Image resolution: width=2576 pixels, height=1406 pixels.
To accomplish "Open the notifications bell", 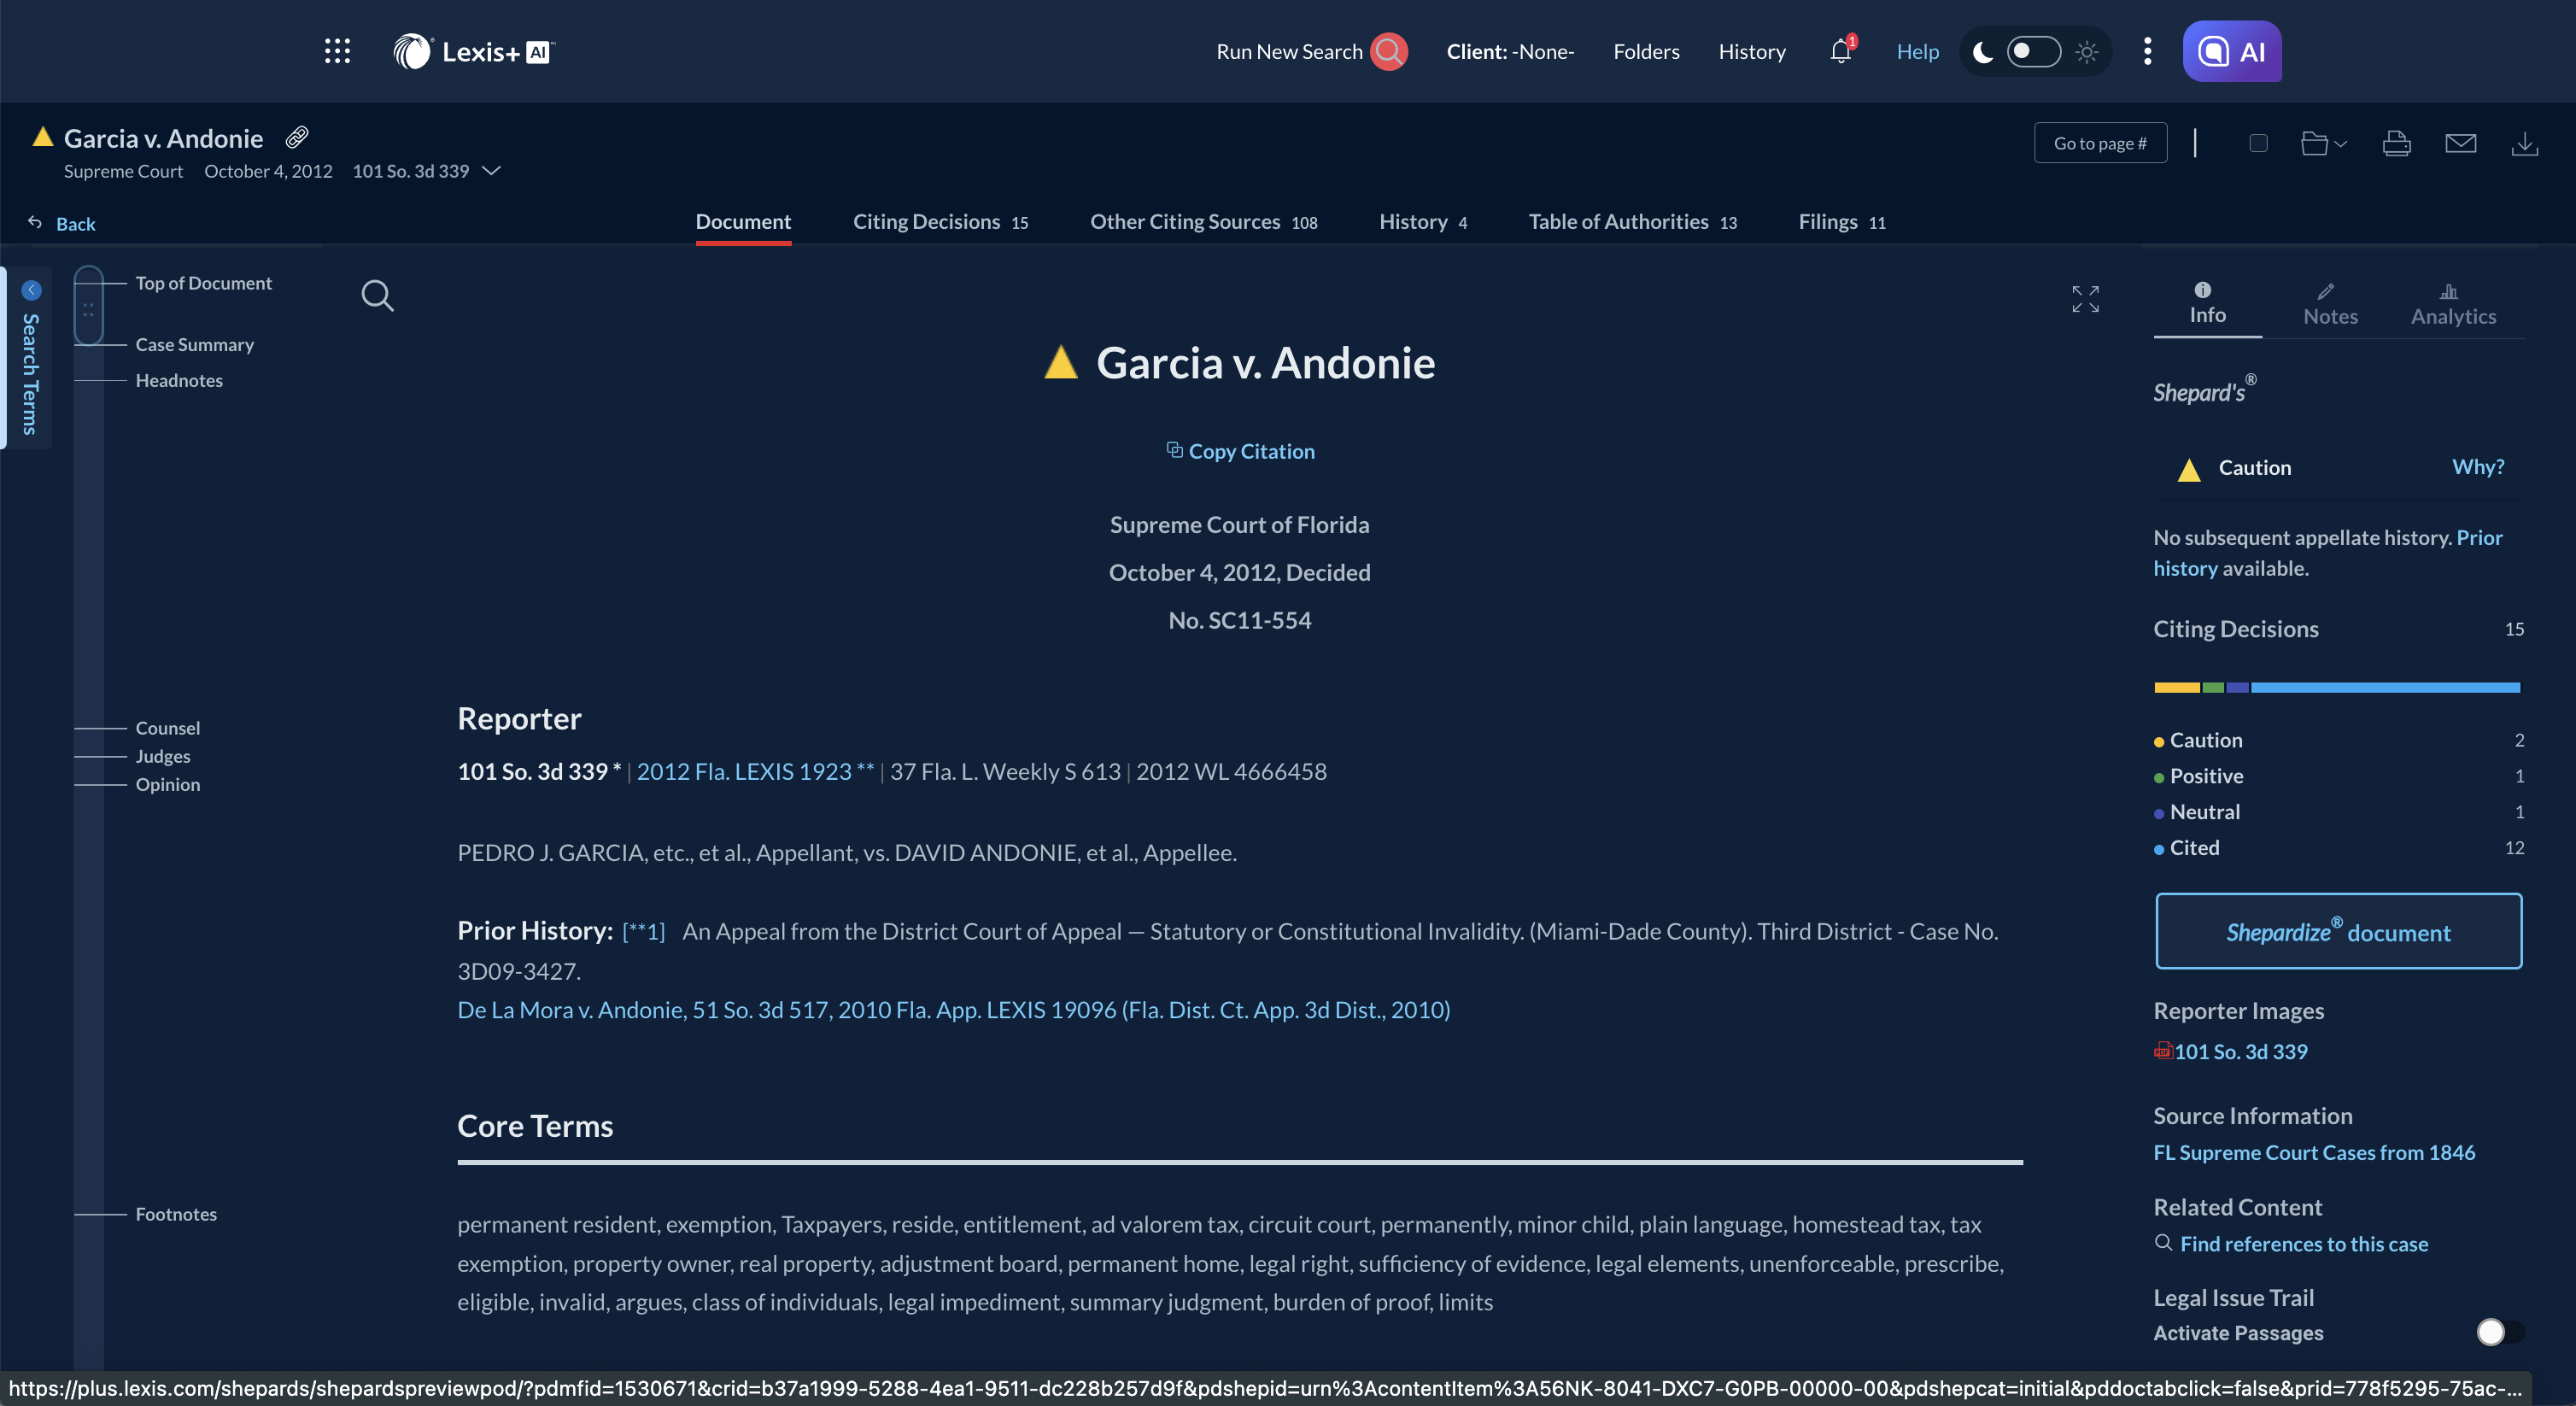I will tap(1841, 50).
